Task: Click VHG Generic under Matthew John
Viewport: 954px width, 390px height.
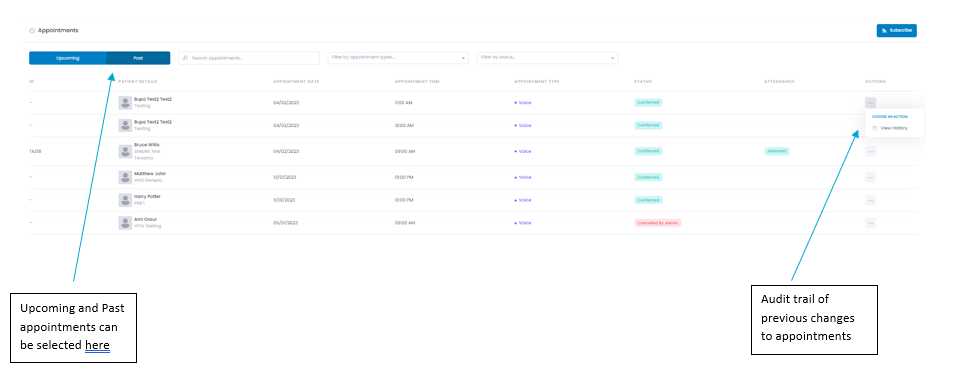Action: click(x=147, y=180)
